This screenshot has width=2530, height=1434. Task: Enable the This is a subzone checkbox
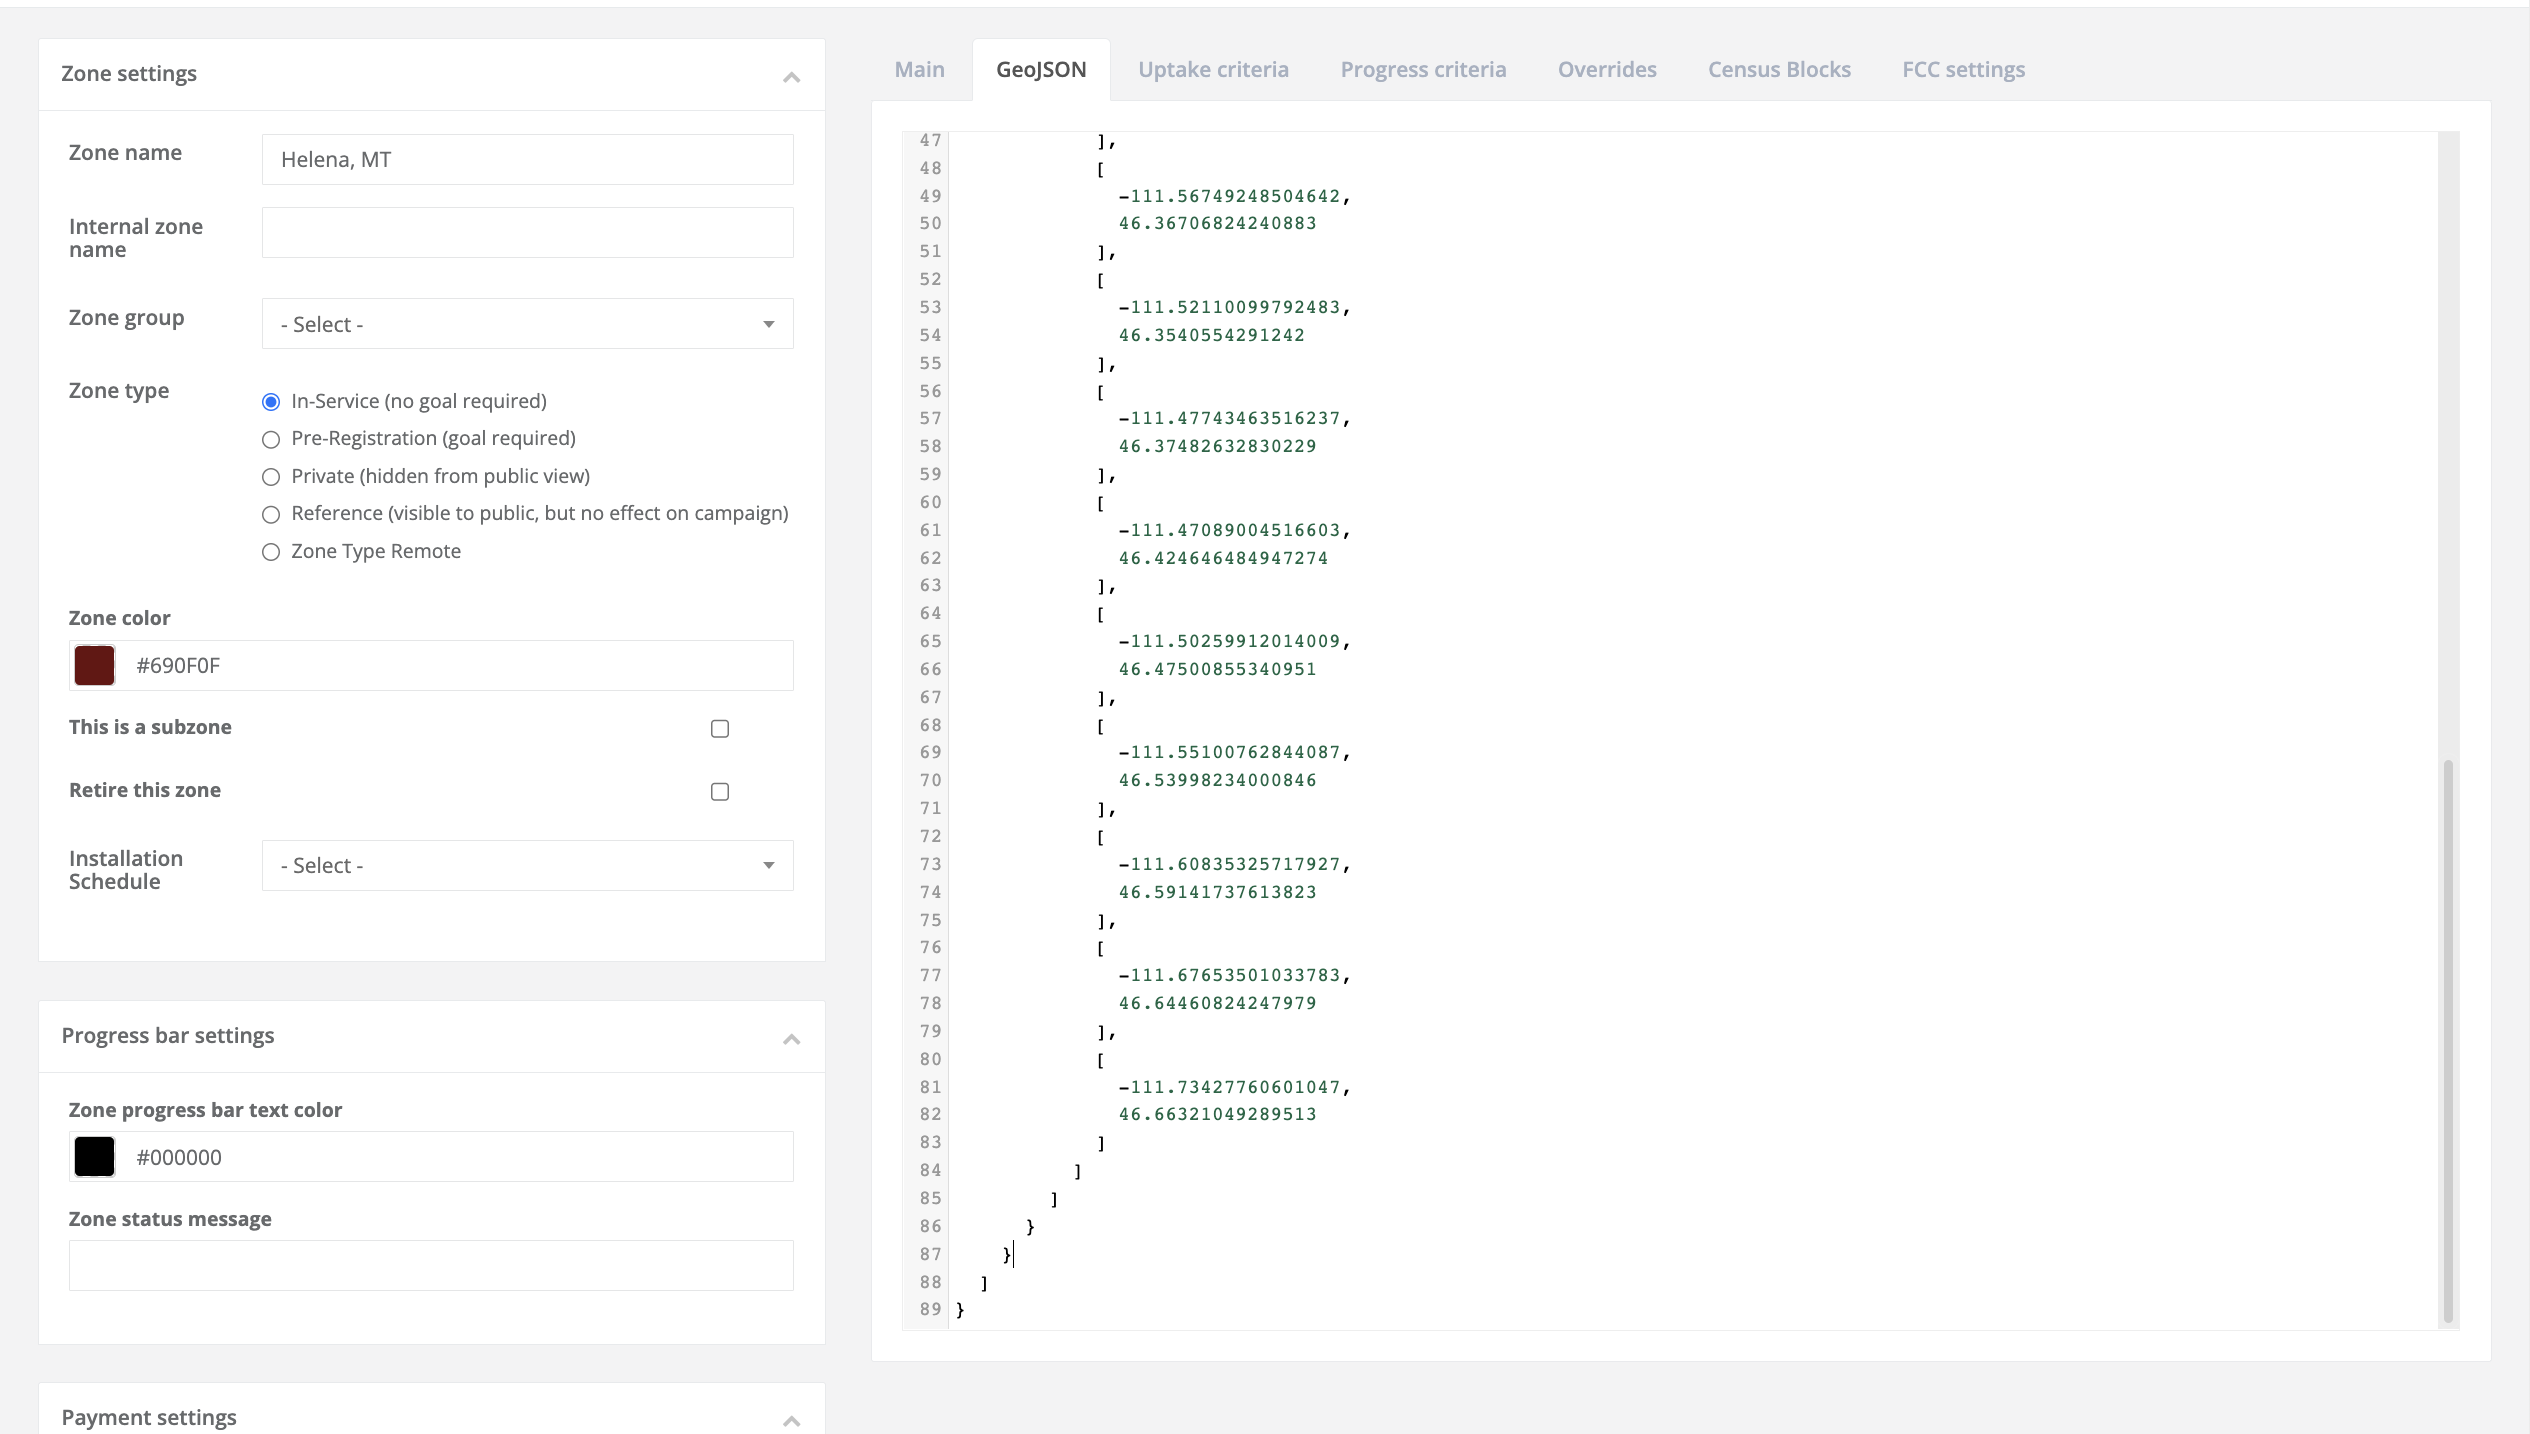719,729
